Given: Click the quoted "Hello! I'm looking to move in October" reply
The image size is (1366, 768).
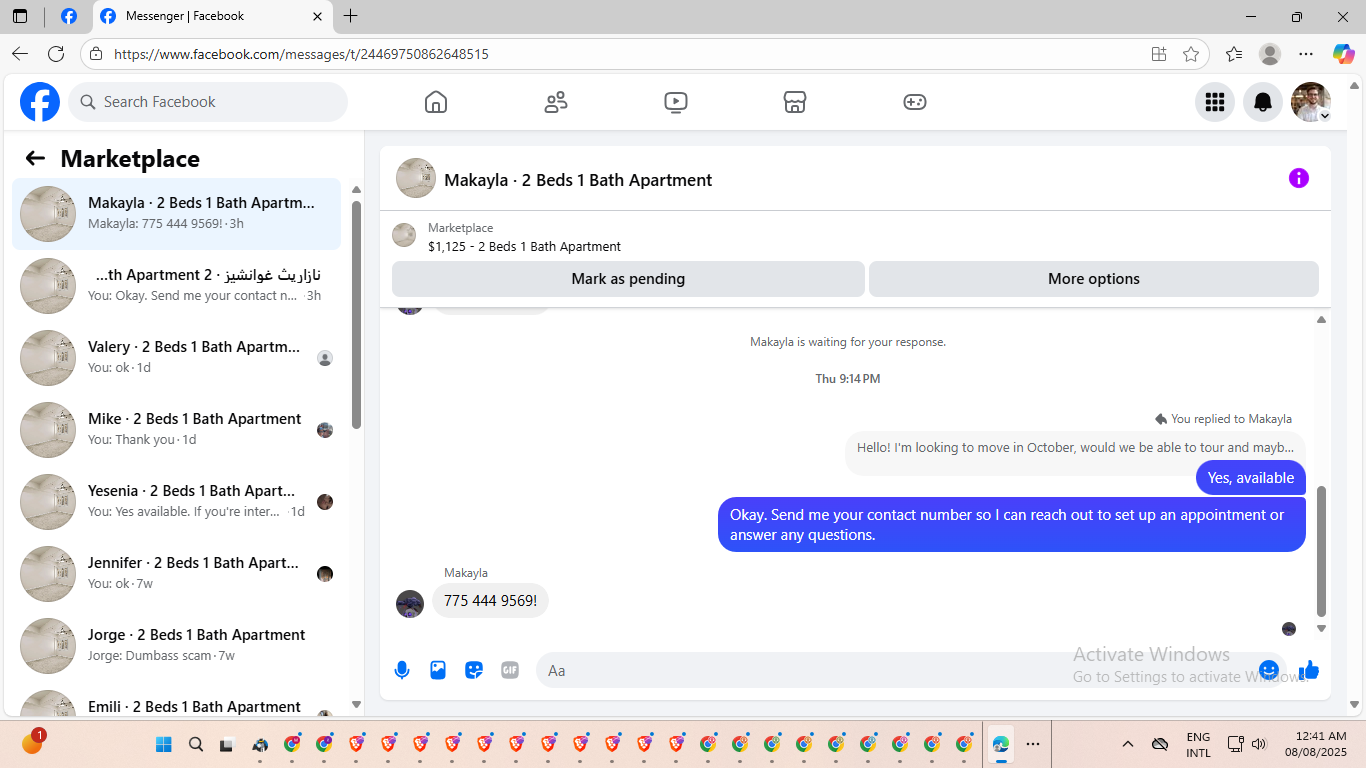Looking at the screenshot, I should click(x=1075, y=448).
